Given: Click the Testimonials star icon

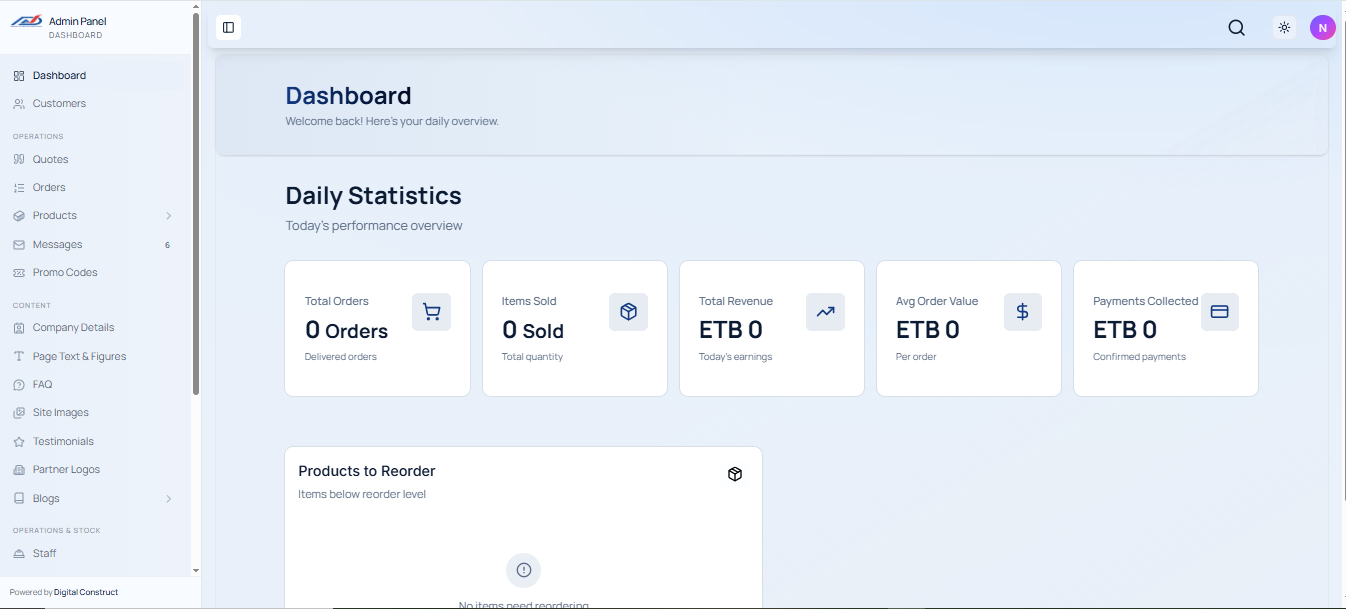Looking at the screenshot, I should (19, 442).
